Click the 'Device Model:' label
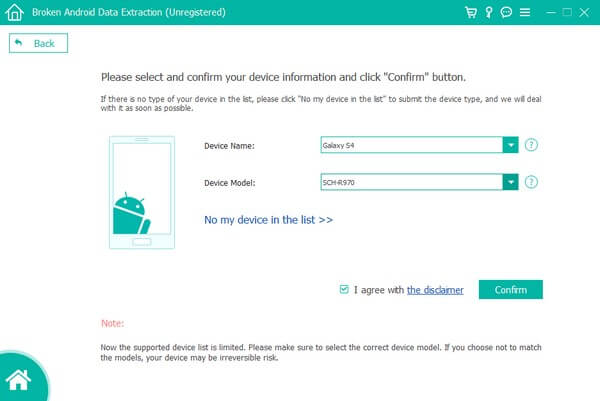Screen dimensions: 600x401 tap(230, 183)
